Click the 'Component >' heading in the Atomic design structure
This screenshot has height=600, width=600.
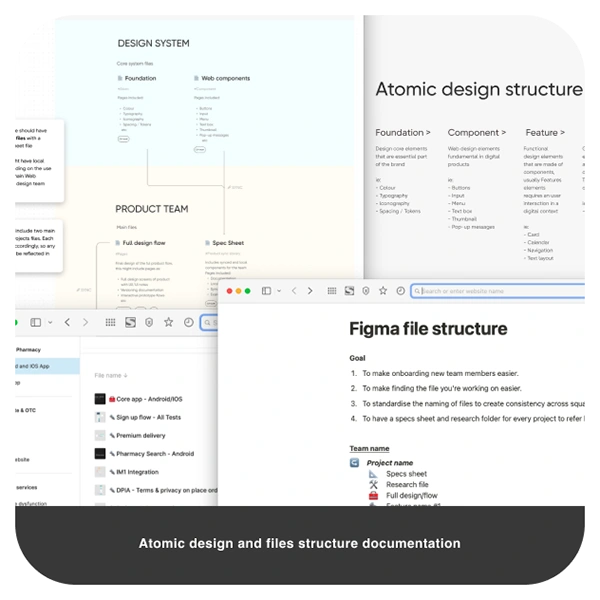click(477, 132)
